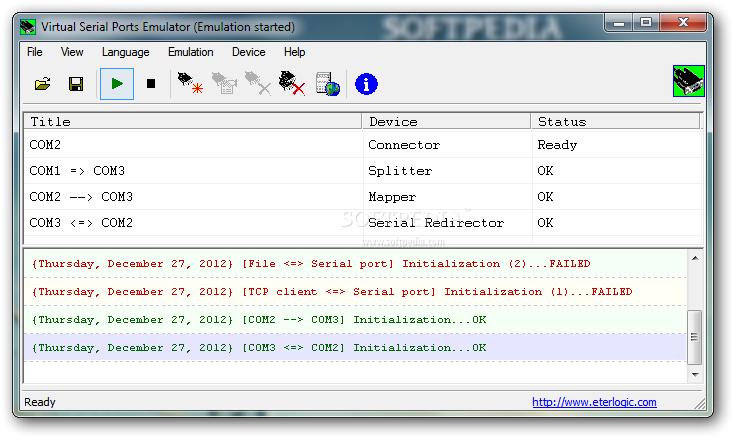
Task: Open the File menu
Action: coord(35,52)
